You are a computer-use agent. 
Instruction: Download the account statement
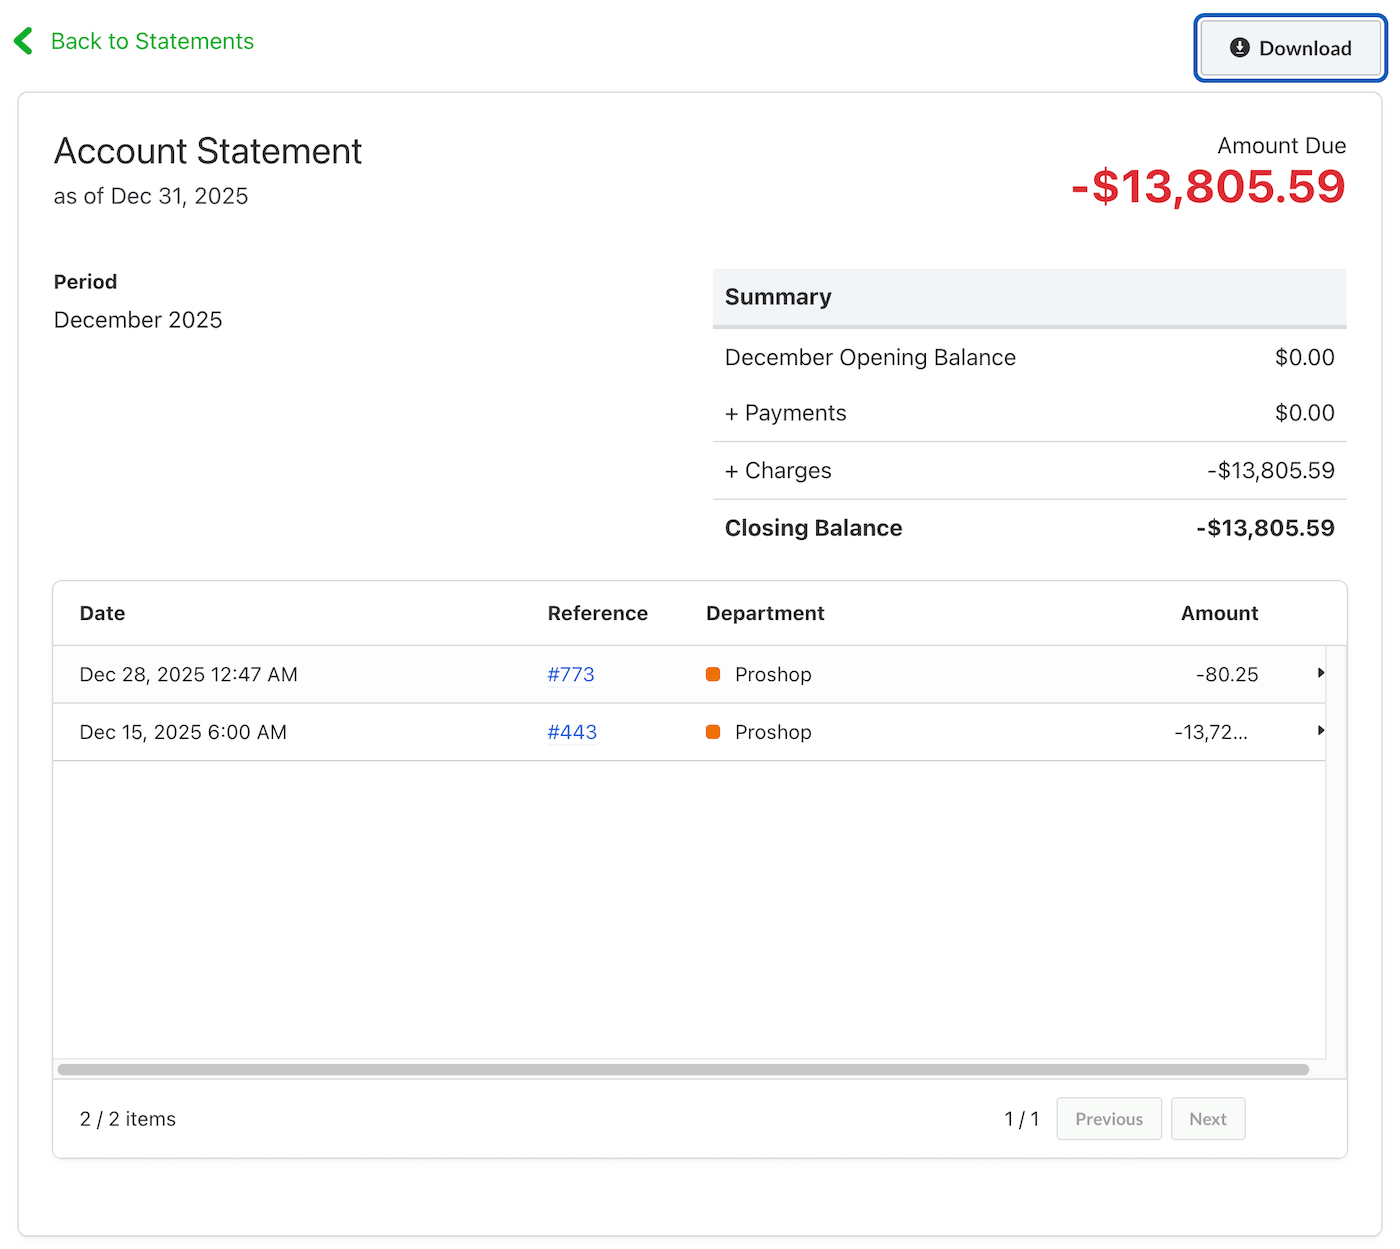click(1290, 48)
